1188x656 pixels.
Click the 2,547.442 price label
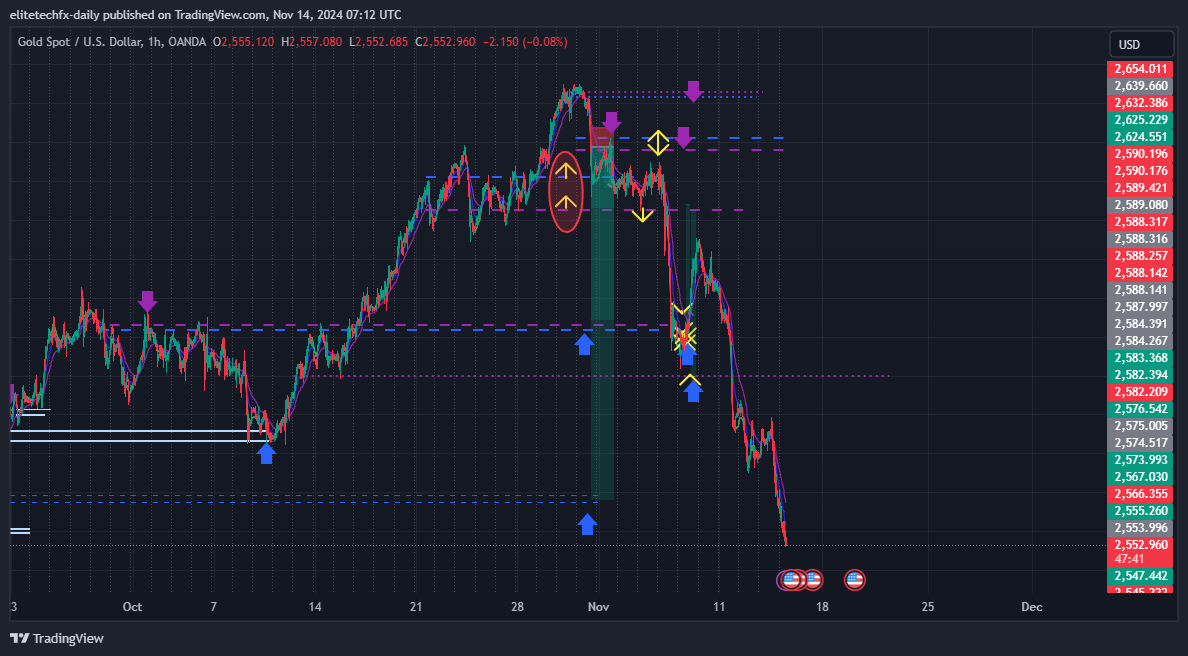(1140, 576)
